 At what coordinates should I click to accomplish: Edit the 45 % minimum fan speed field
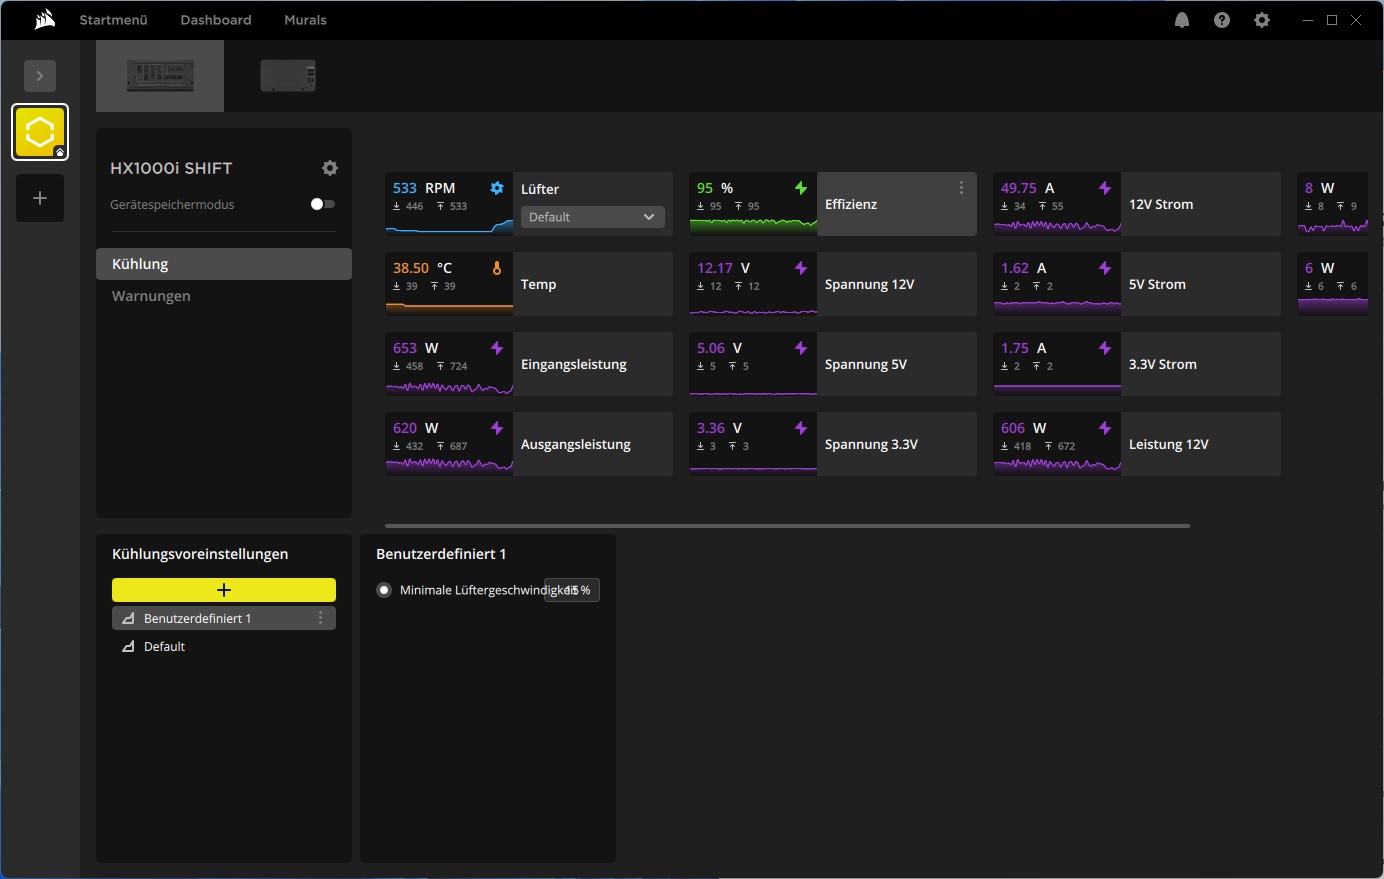point(571,590)
